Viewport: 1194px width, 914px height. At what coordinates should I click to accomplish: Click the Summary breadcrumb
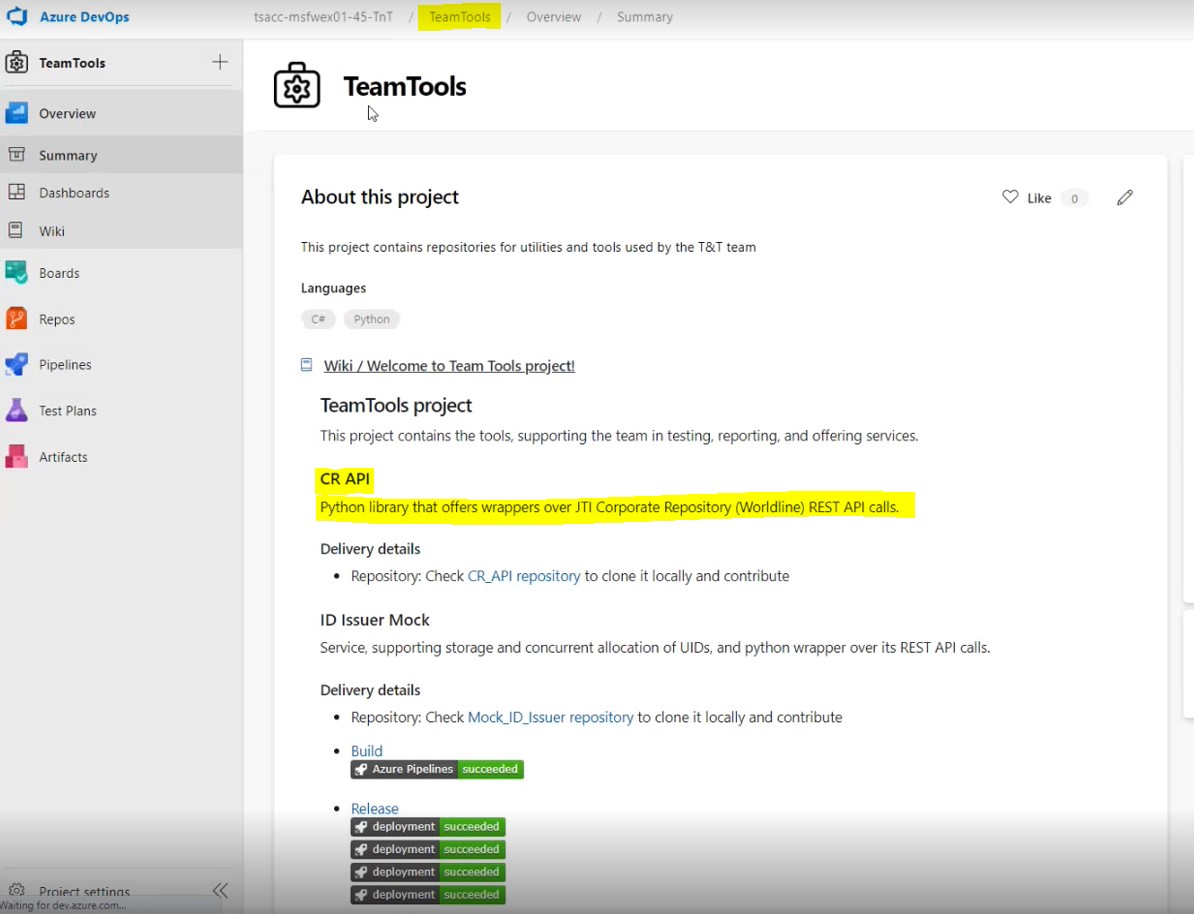coord(645,17)
